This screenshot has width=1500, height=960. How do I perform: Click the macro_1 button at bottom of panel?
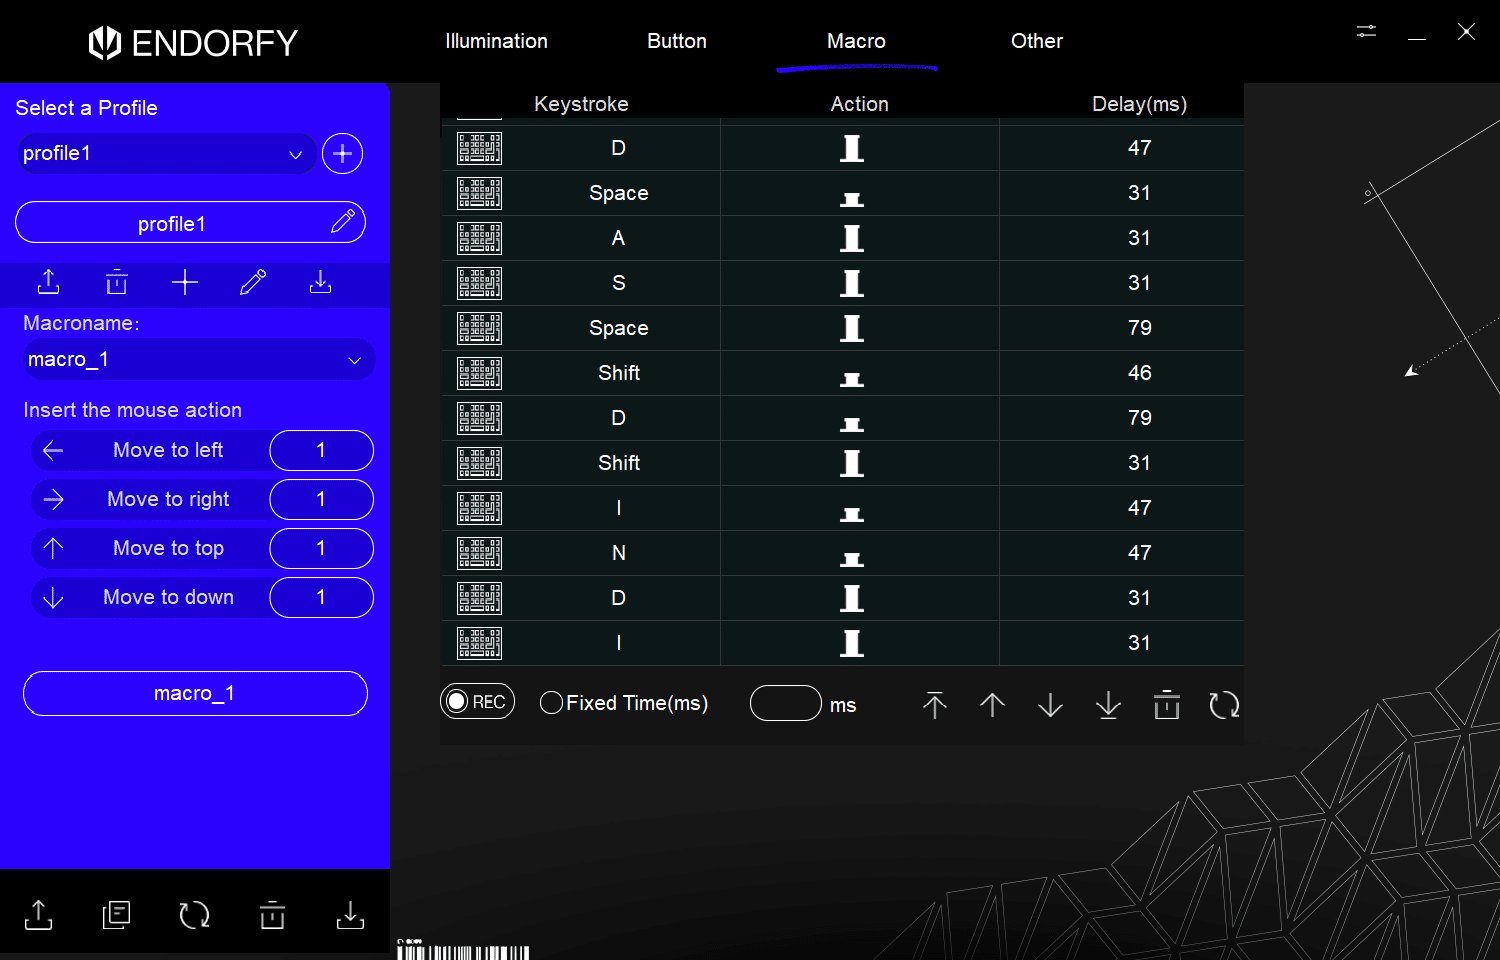pos(195,693)
